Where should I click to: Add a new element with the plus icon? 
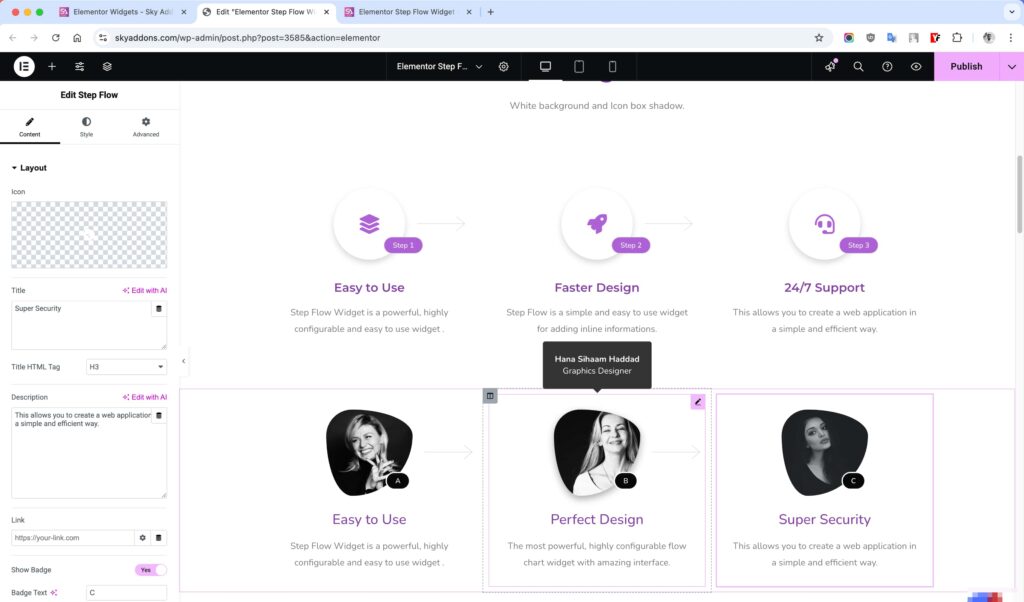pyautogui.click(x=52, y=67)
